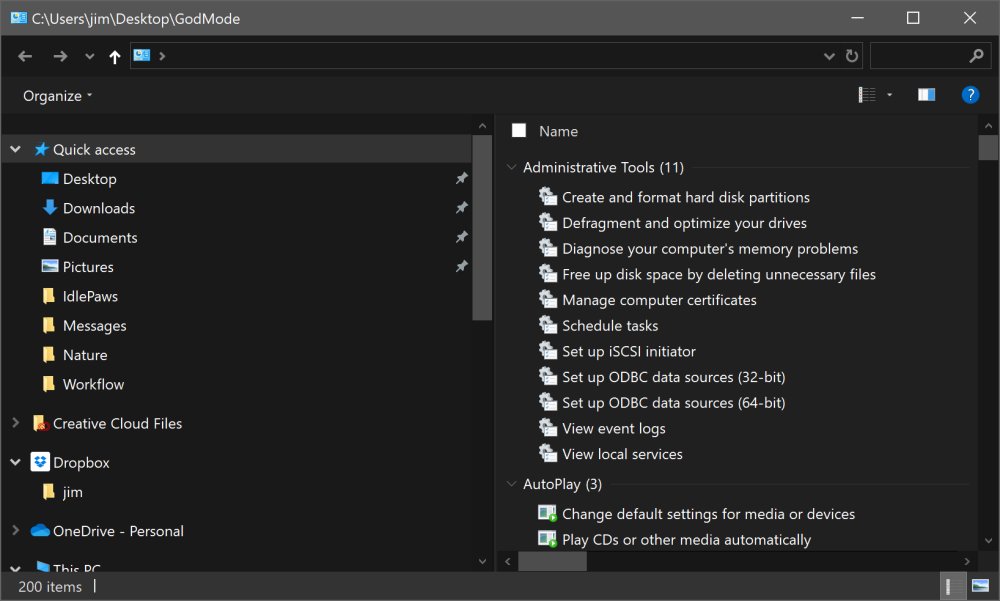Image resolution: width=1000 pixels, height=601 pixels.
Task: Check the select-all checkbox beside Name
Action: 519,130
